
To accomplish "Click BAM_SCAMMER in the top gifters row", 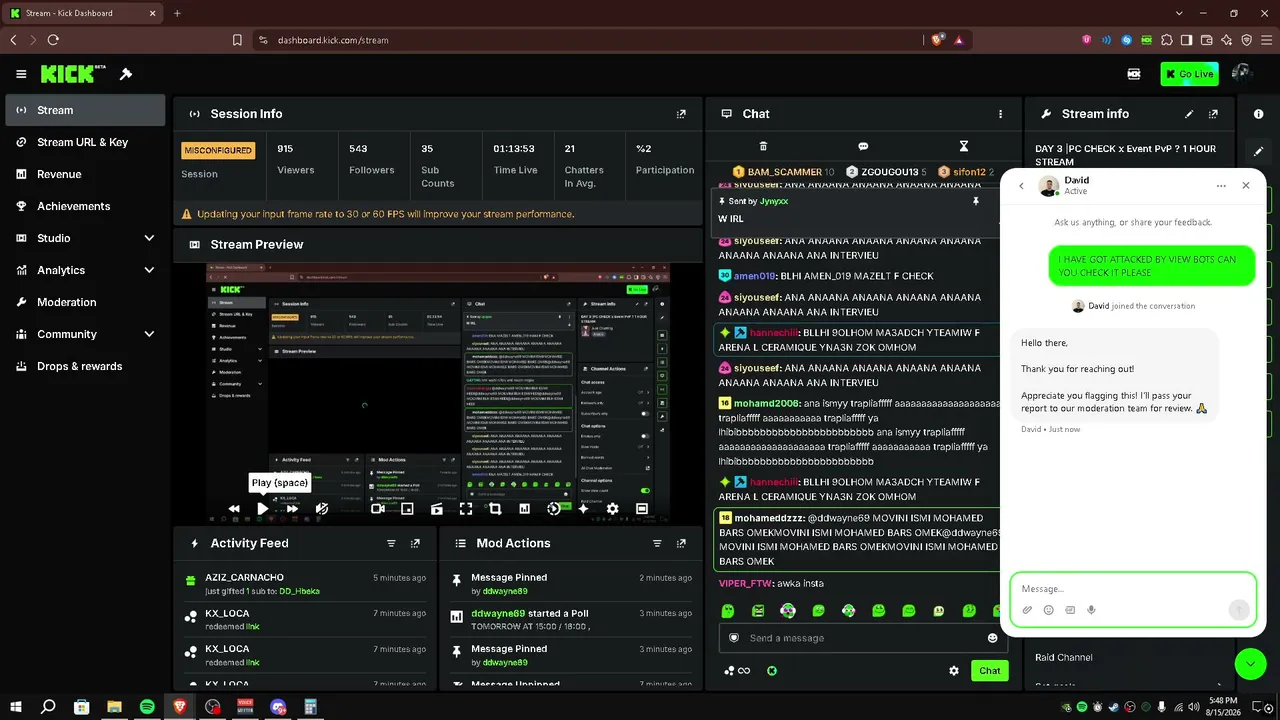I will click(784, 172).
